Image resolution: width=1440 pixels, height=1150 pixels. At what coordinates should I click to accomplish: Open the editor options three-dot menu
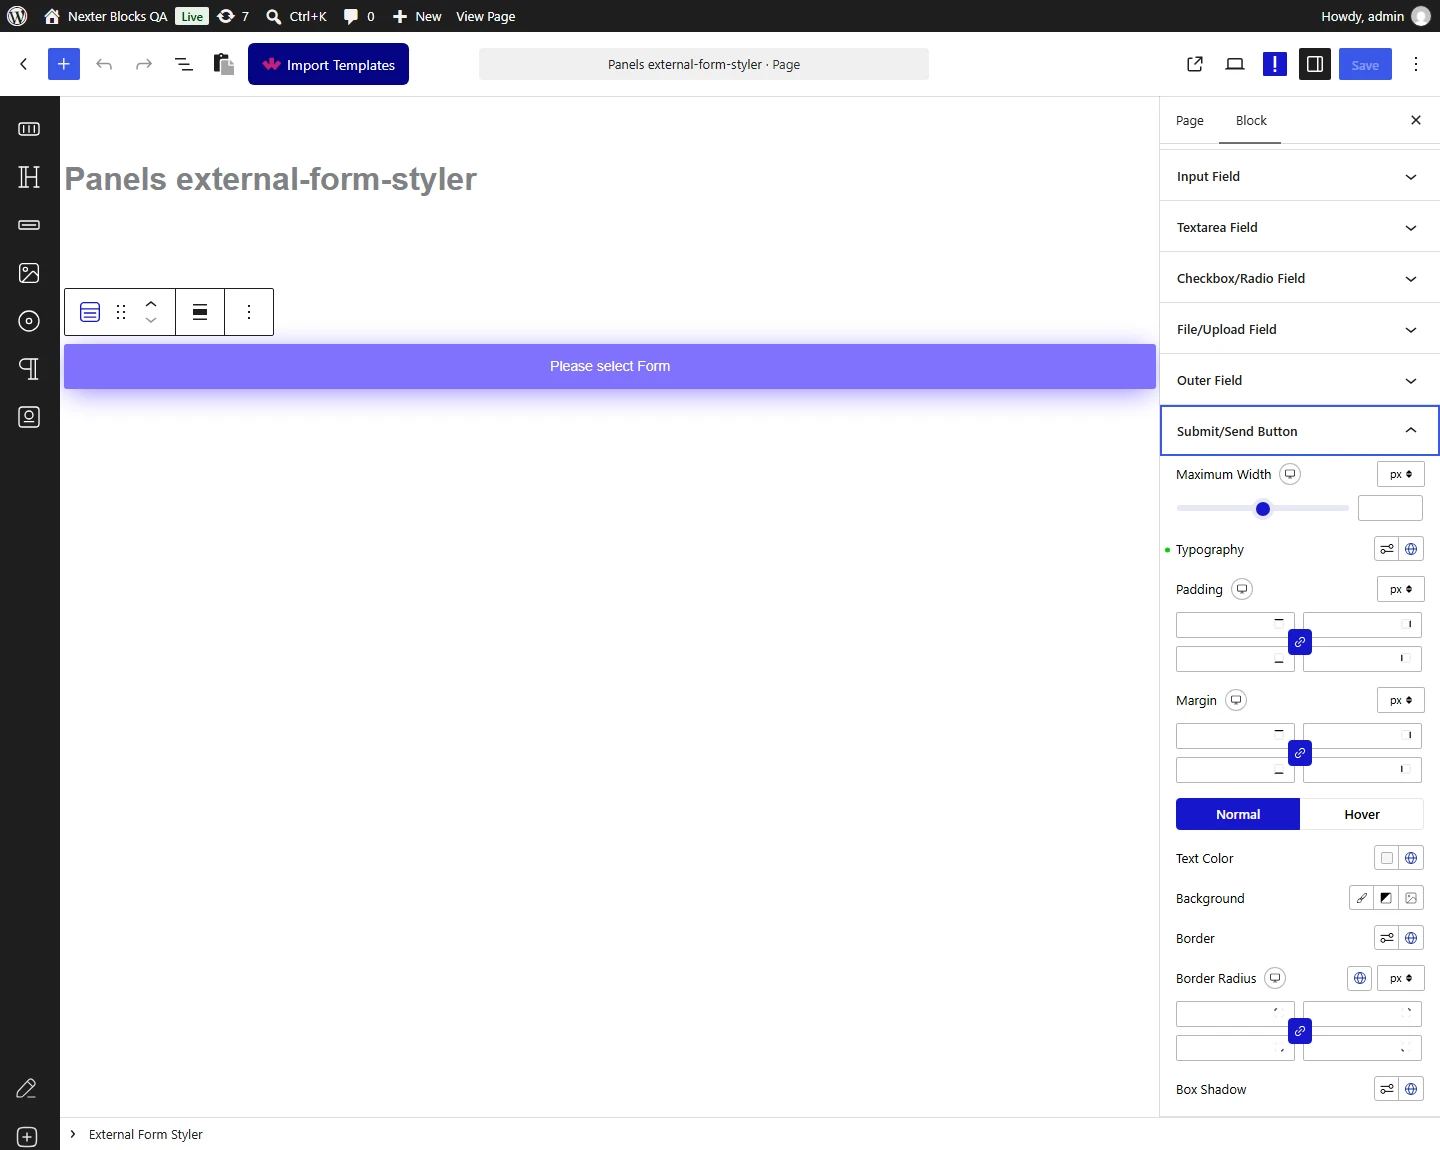1416,64
